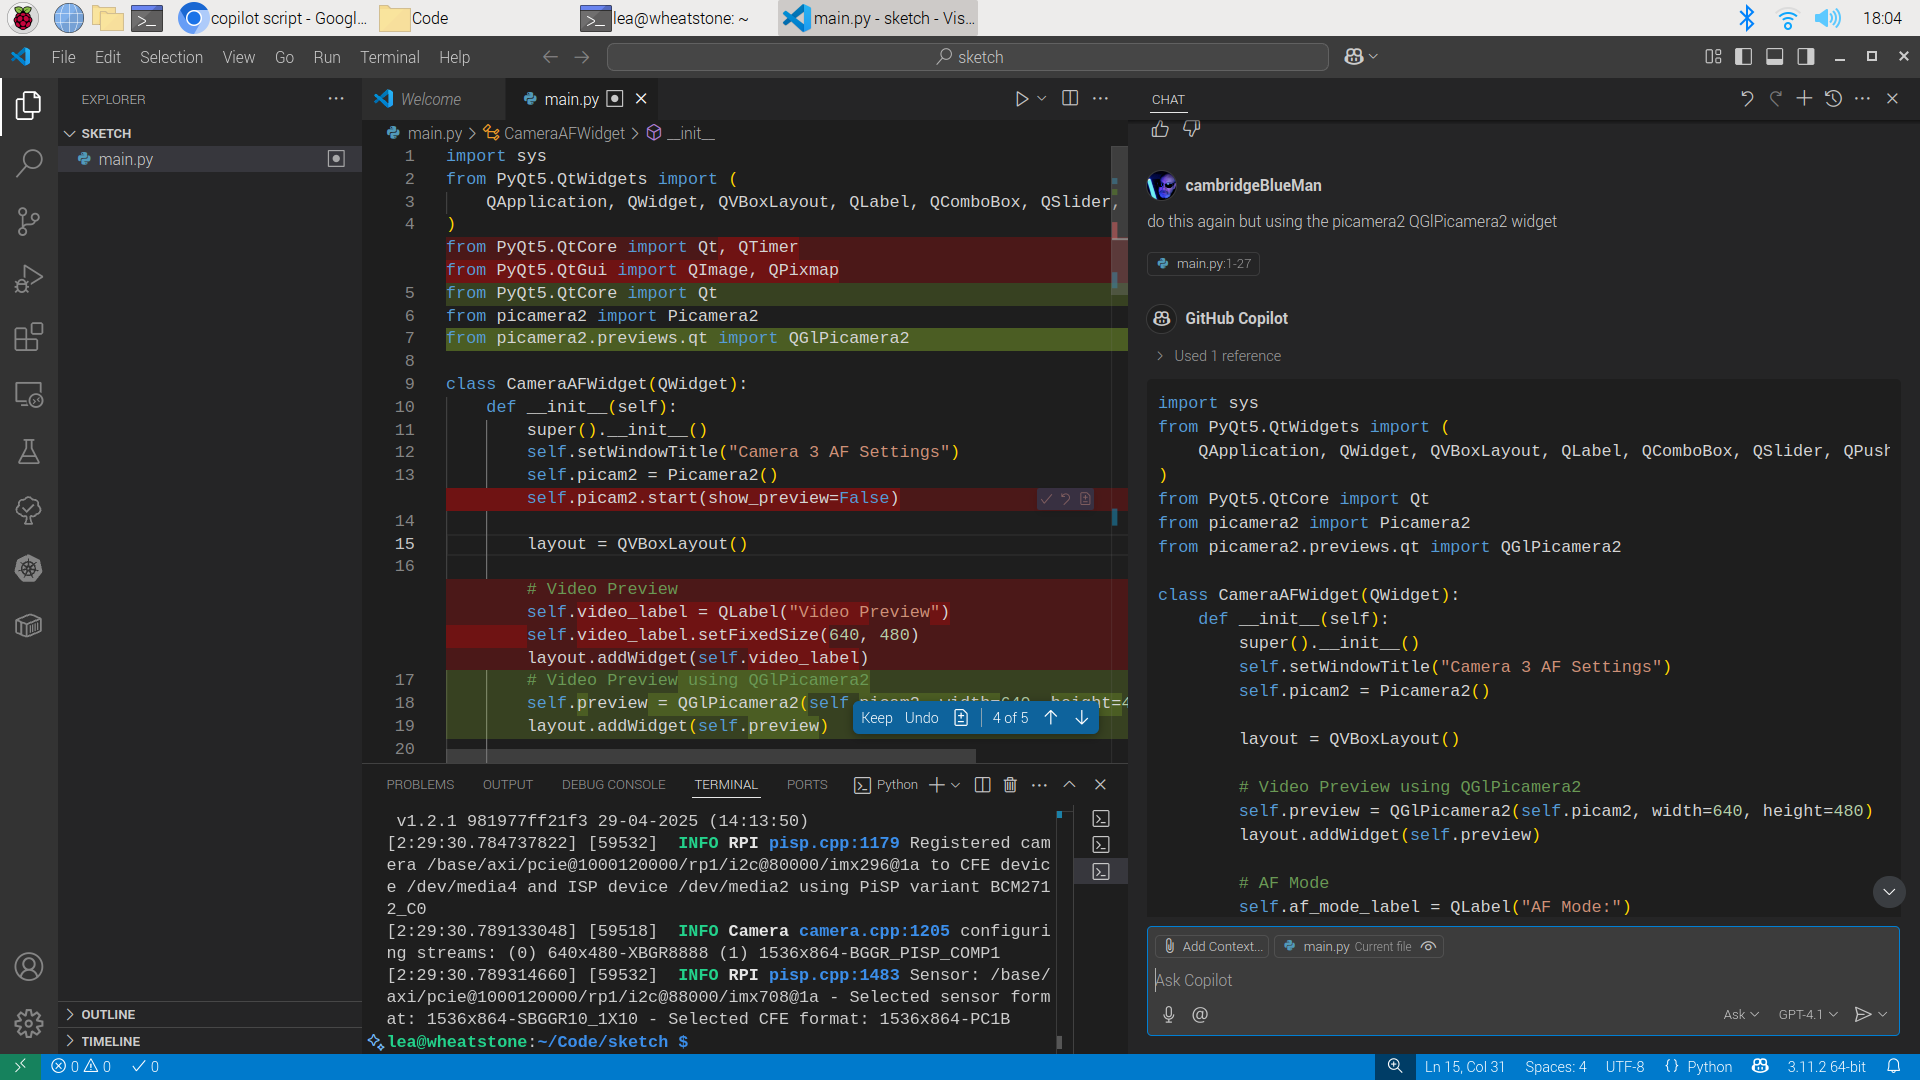Click the @ mention icon in chat

tap(1200, 1014)
